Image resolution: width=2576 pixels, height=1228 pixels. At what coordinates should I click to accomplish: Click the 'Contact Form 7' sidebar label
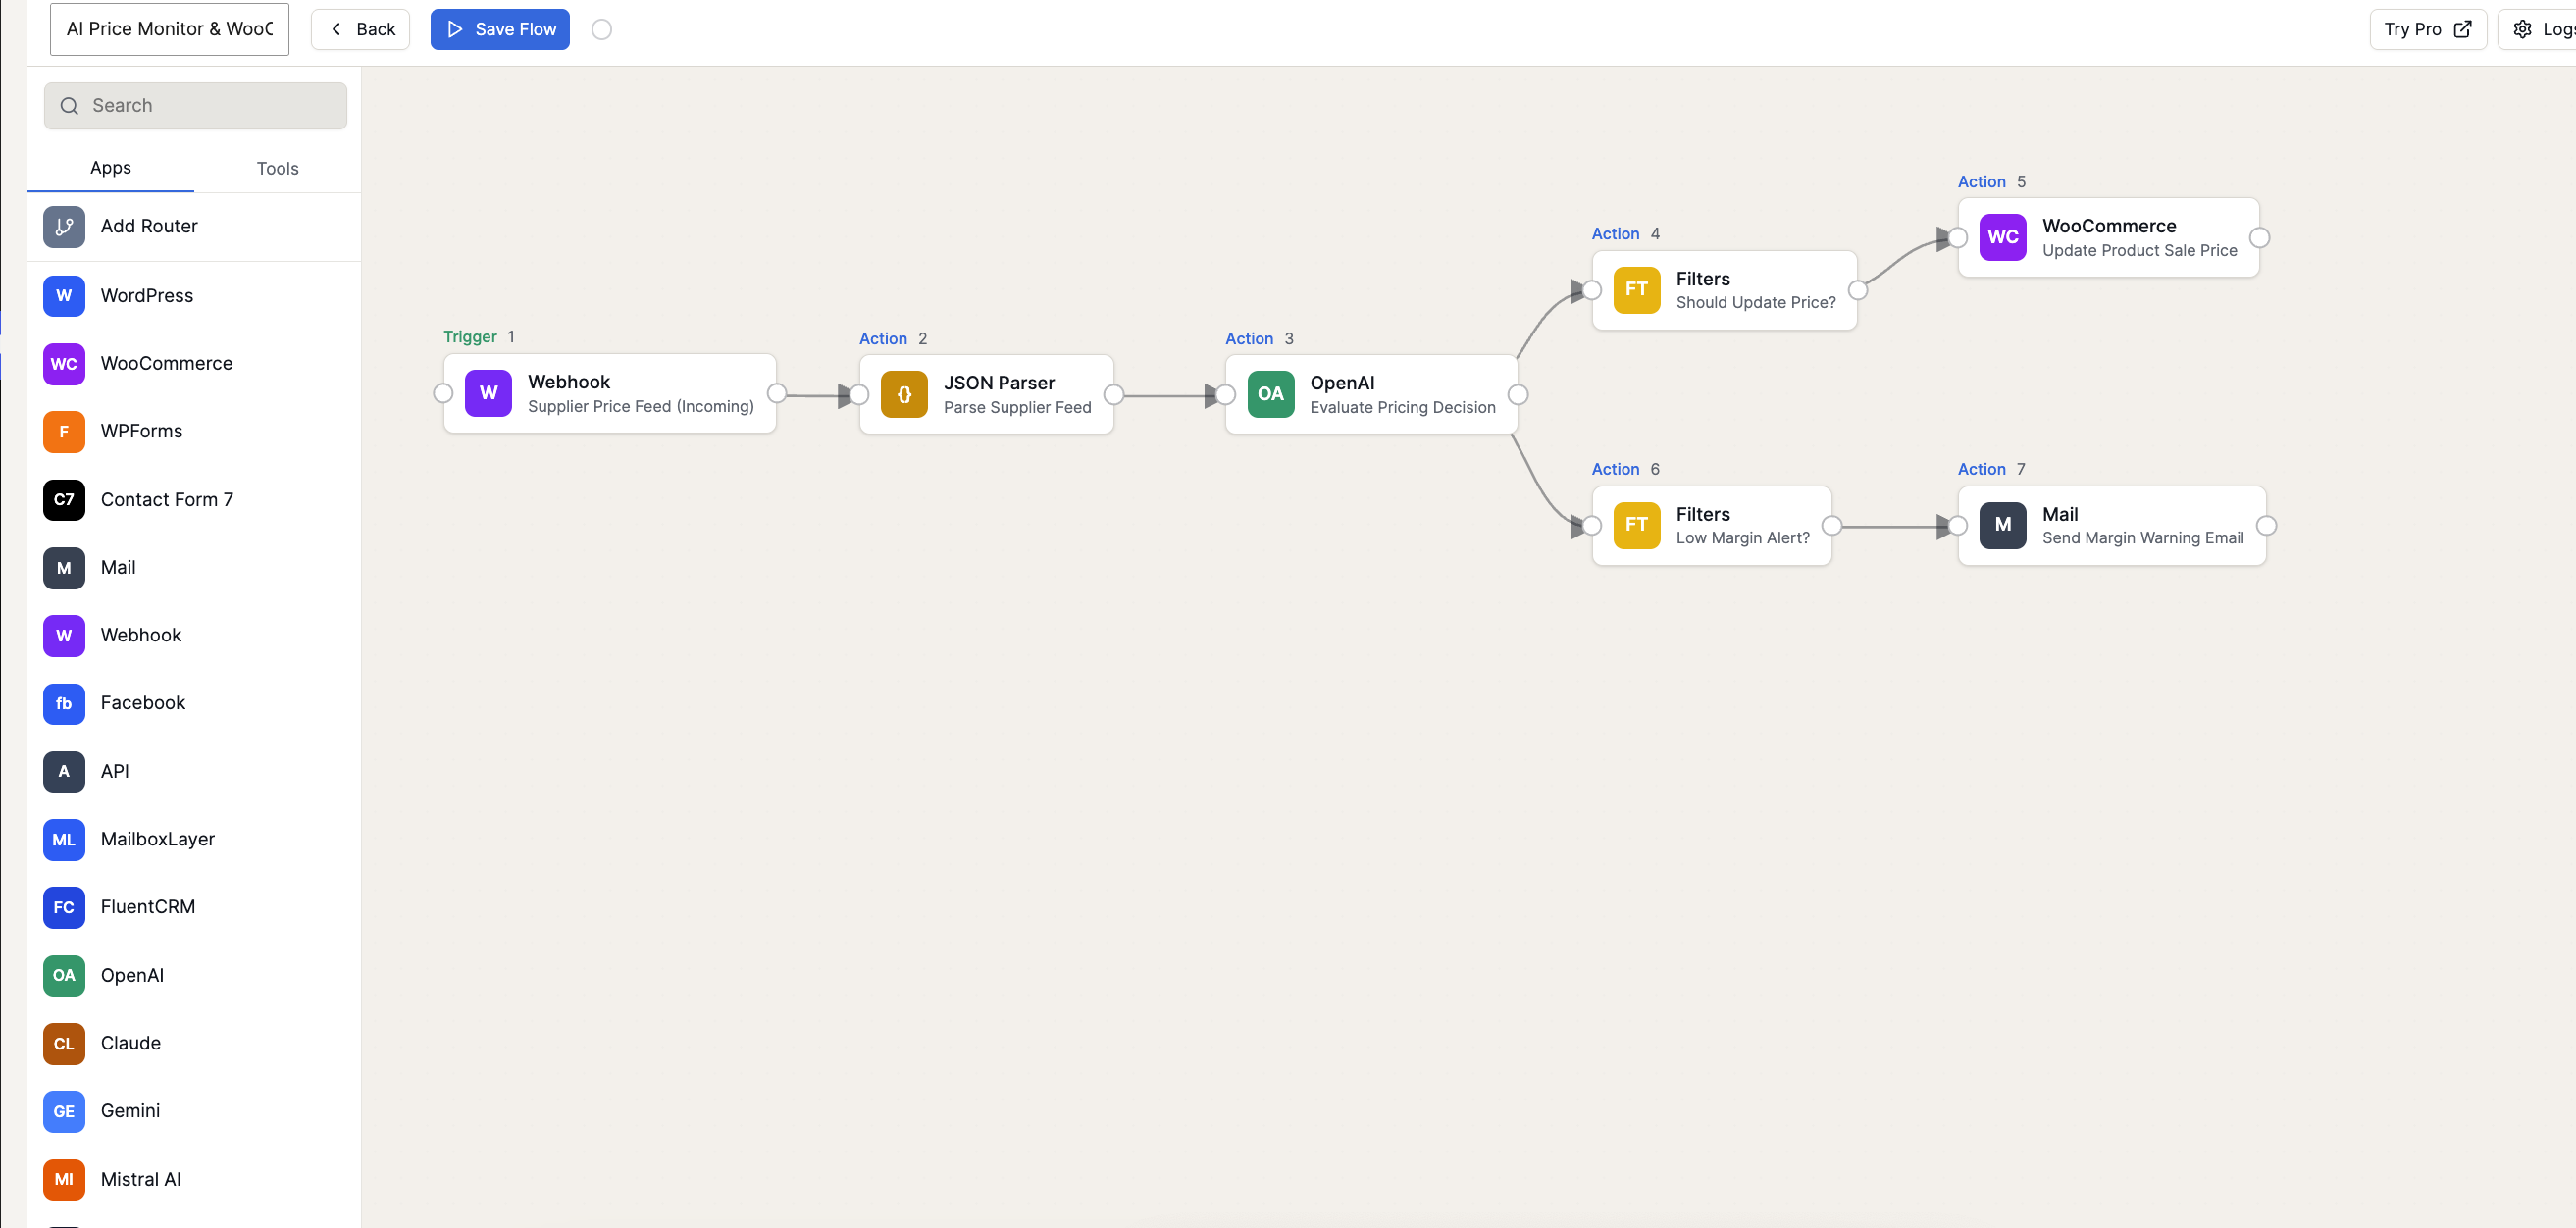pos(167,500)
